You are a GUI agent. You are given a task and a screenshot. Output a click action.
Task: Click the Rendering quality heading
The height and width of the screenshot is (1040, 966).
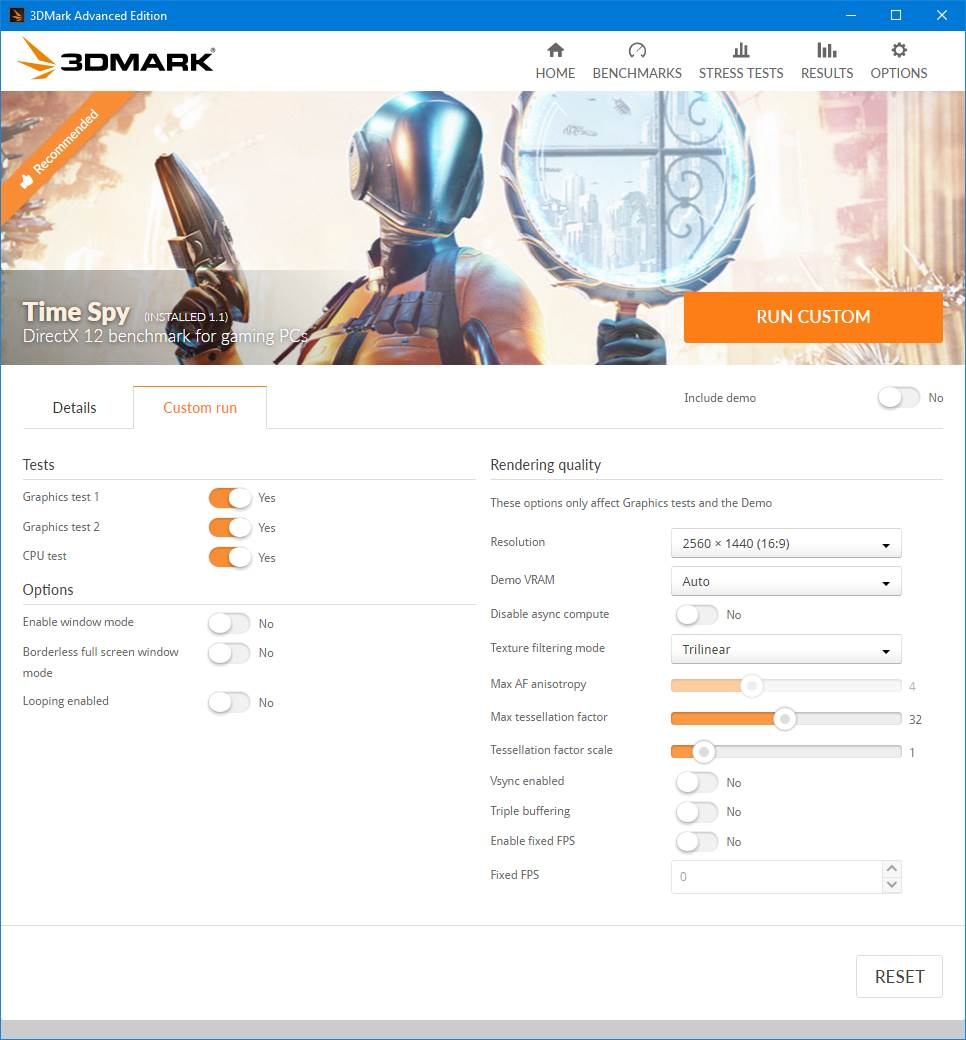coord(545,465)
